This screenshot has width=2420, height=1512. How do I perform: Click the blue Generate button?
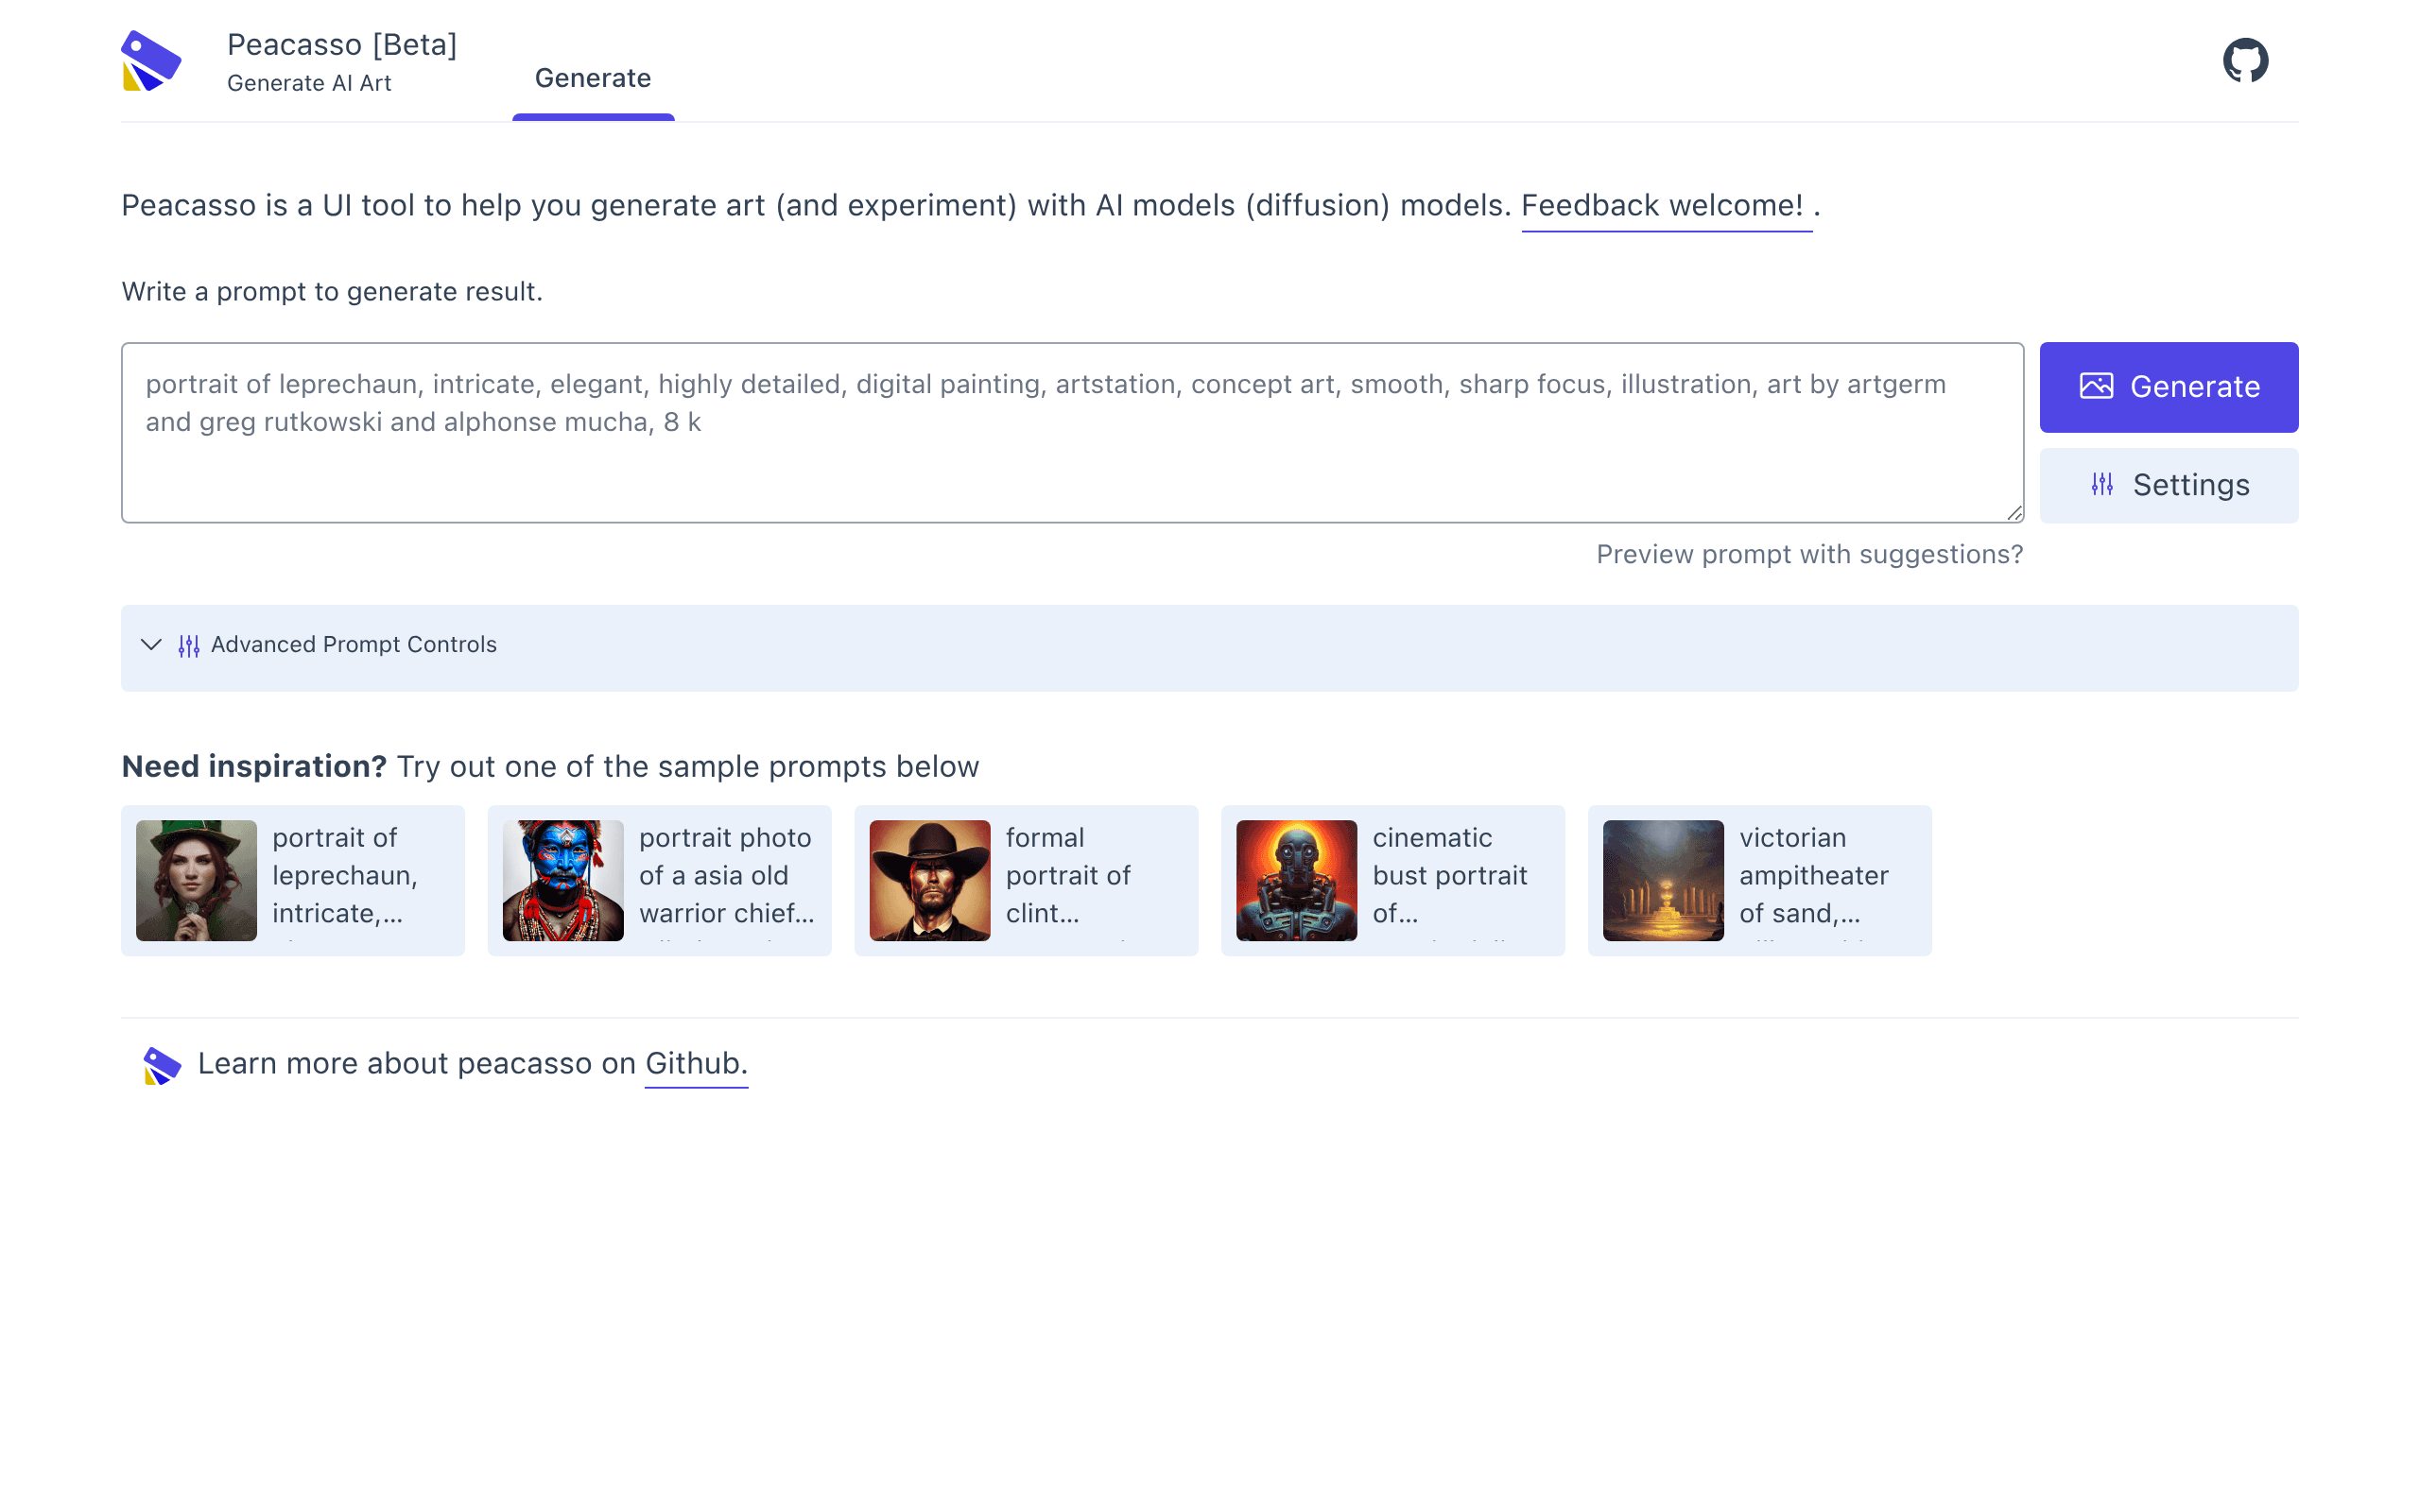(2168, 387)
